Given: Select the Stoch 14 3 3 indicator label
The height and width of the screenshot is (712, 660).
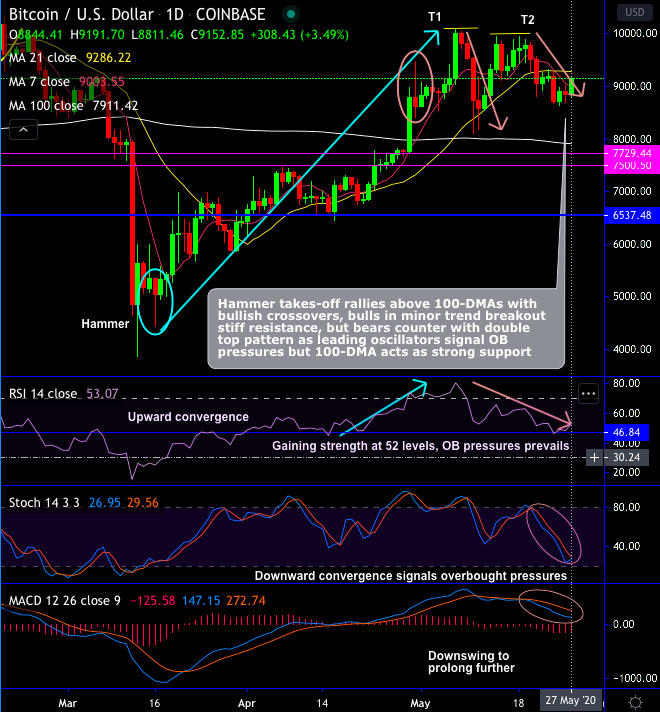Looking at the screenshot, I should [x=44, y=503].
